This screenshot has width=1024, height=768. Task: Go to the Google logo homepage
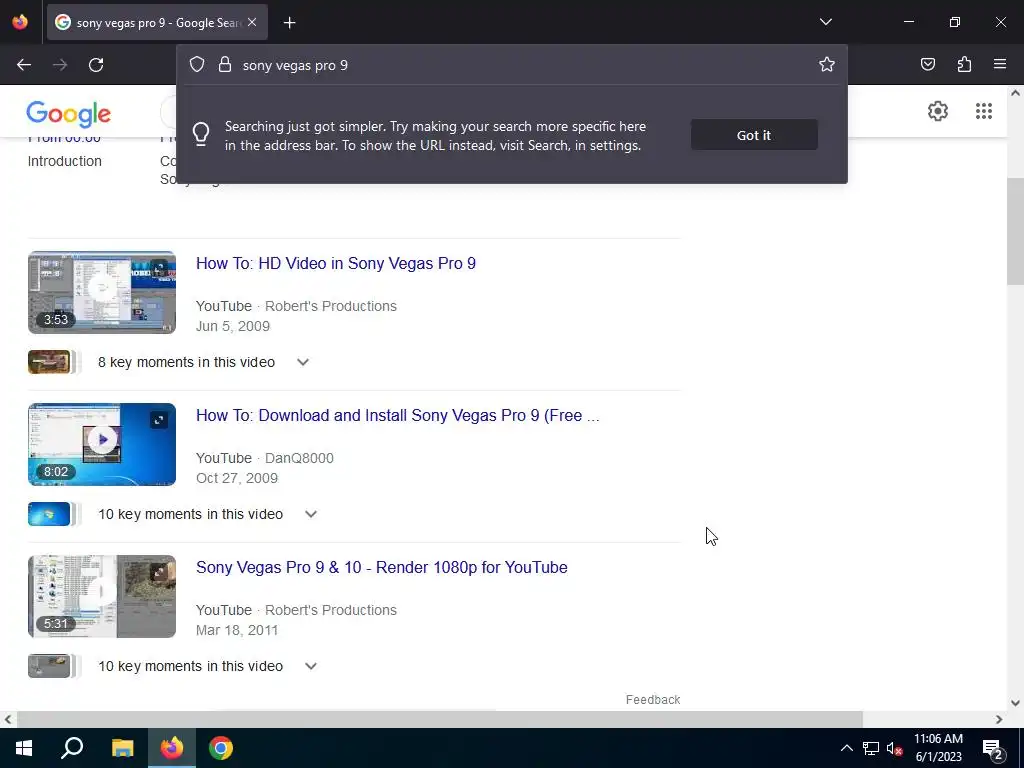[69, 114]
